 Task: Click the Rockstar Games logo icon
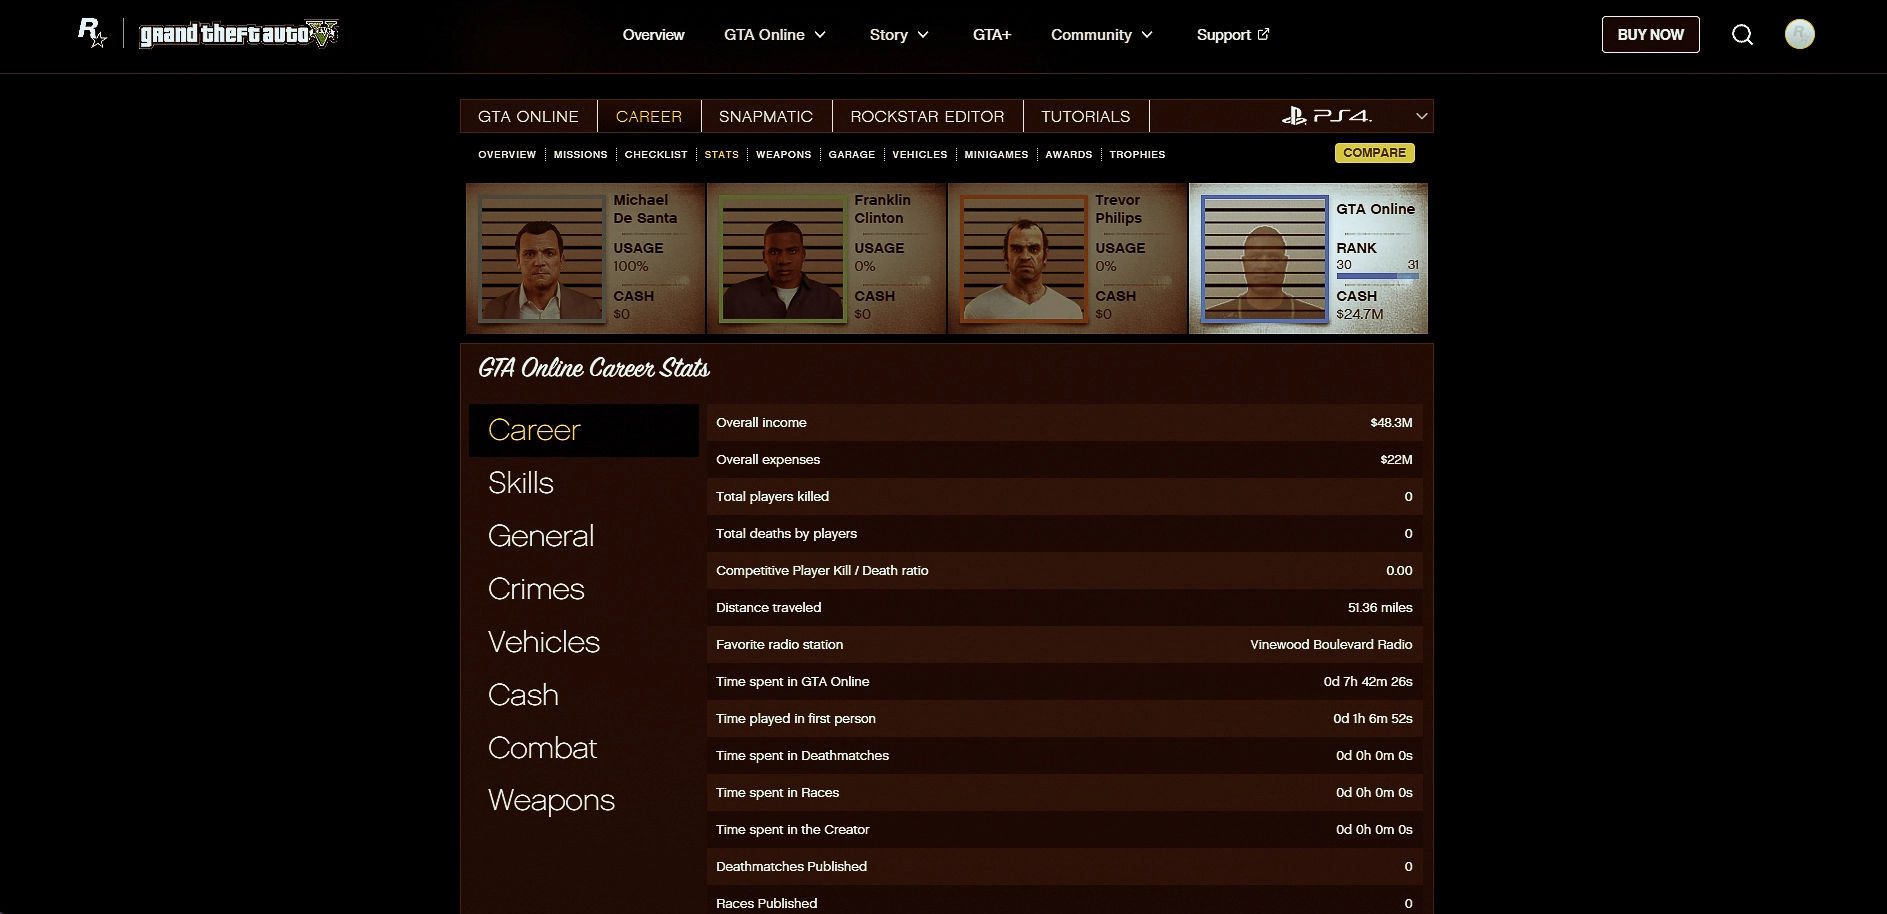(92, 34)
